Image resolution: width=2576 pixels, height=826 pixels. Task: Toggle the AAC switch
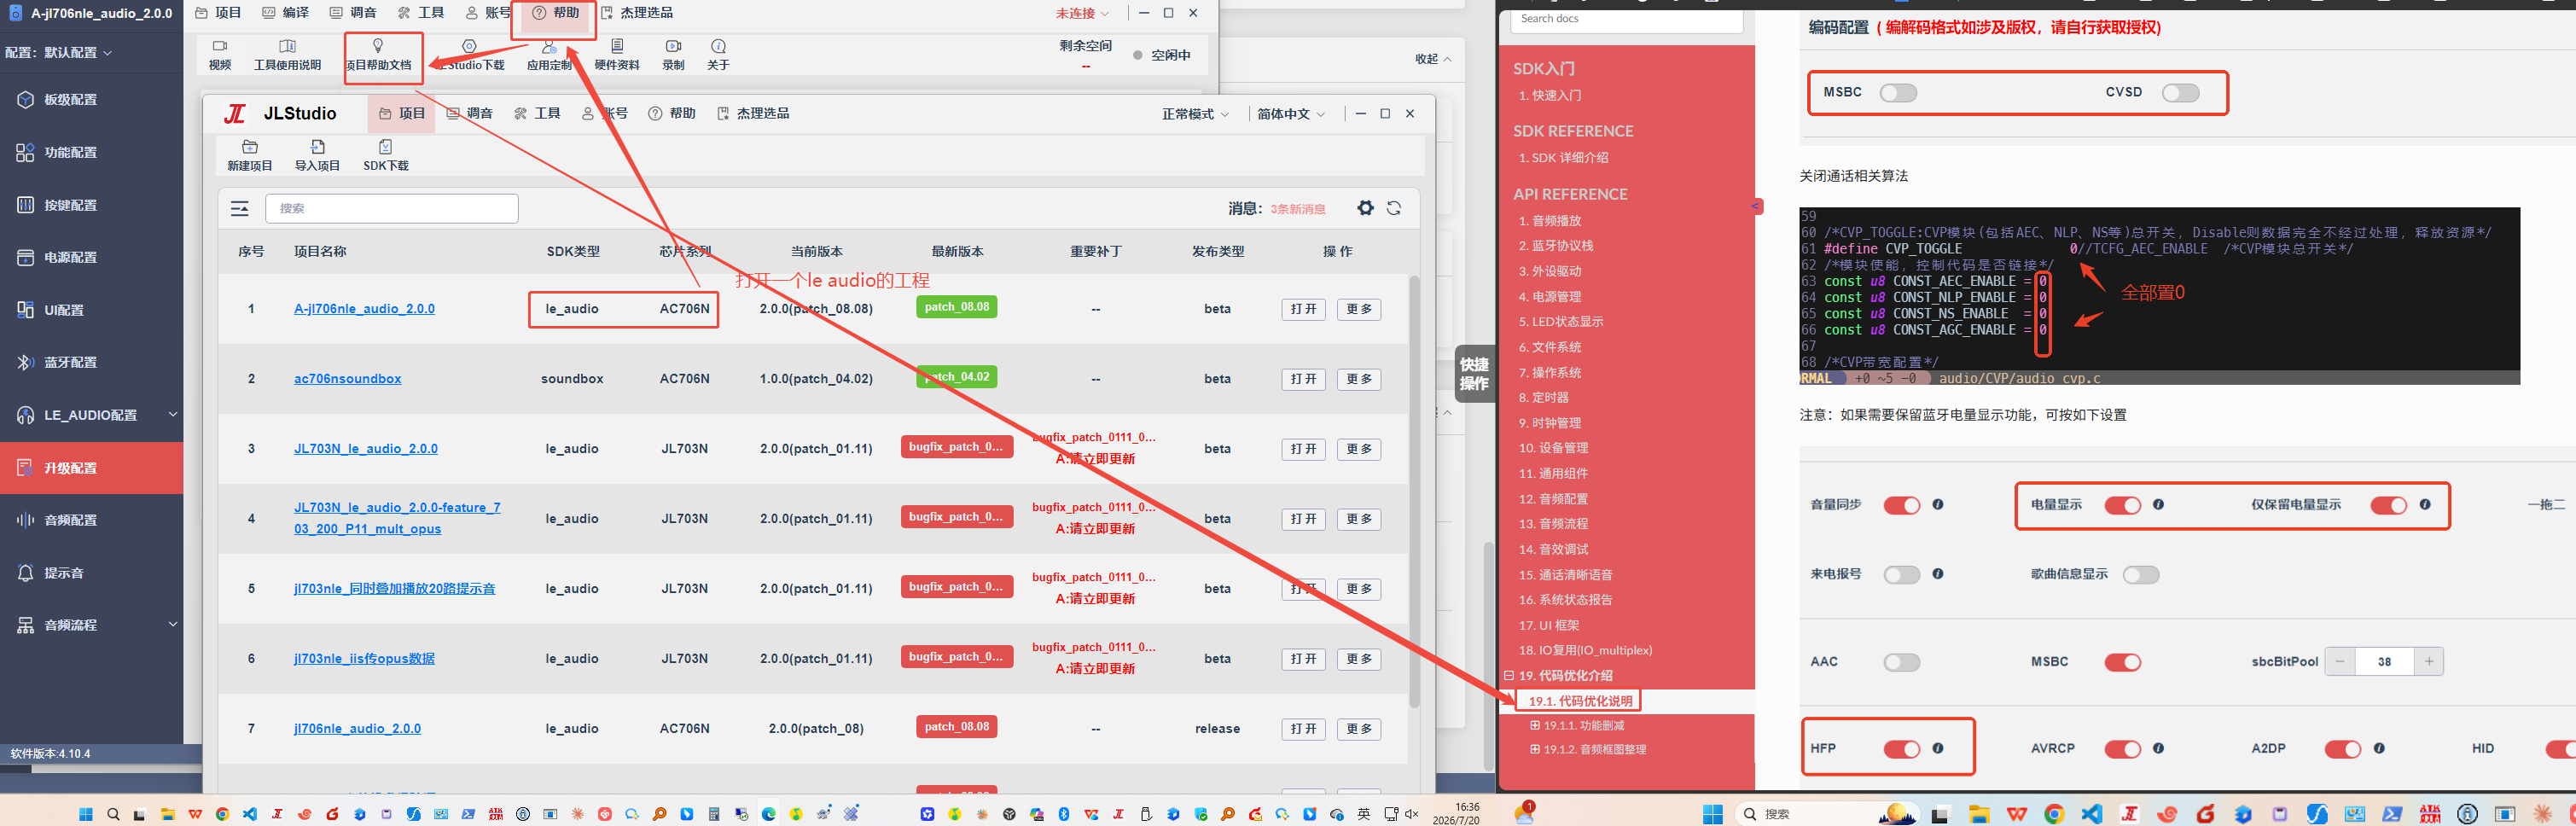(1901, 662)
